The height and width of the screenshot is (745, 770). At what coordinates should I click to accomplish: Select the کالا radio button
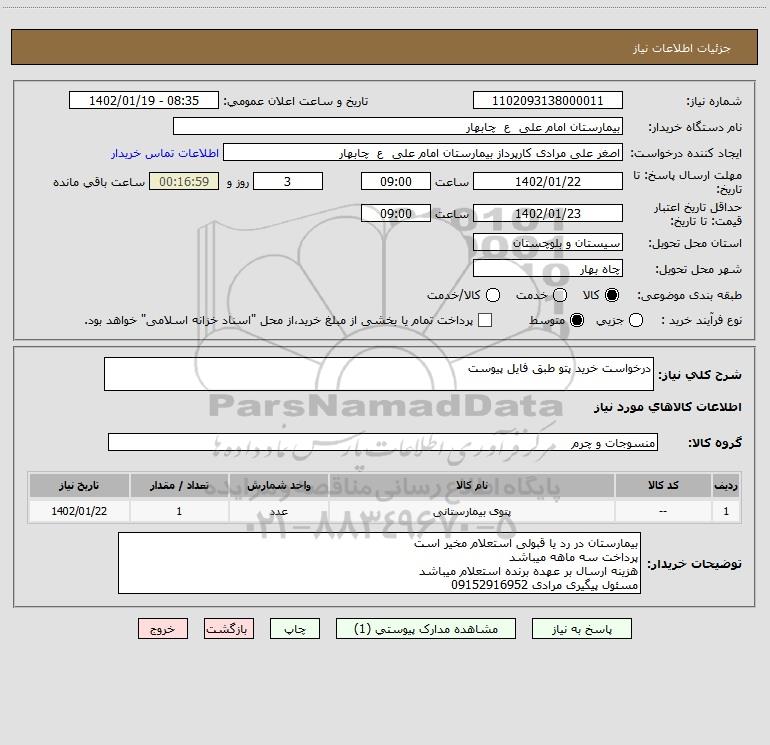coord(612,295)
